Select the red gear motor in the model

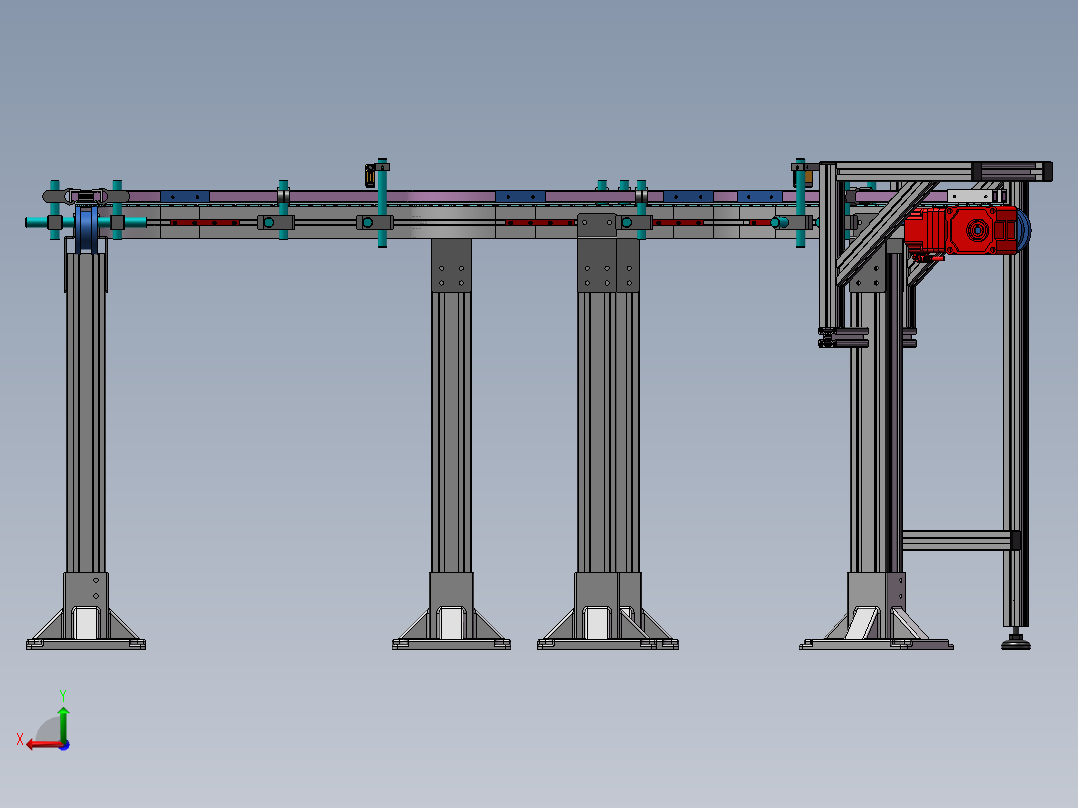click(x=960, y=230)
